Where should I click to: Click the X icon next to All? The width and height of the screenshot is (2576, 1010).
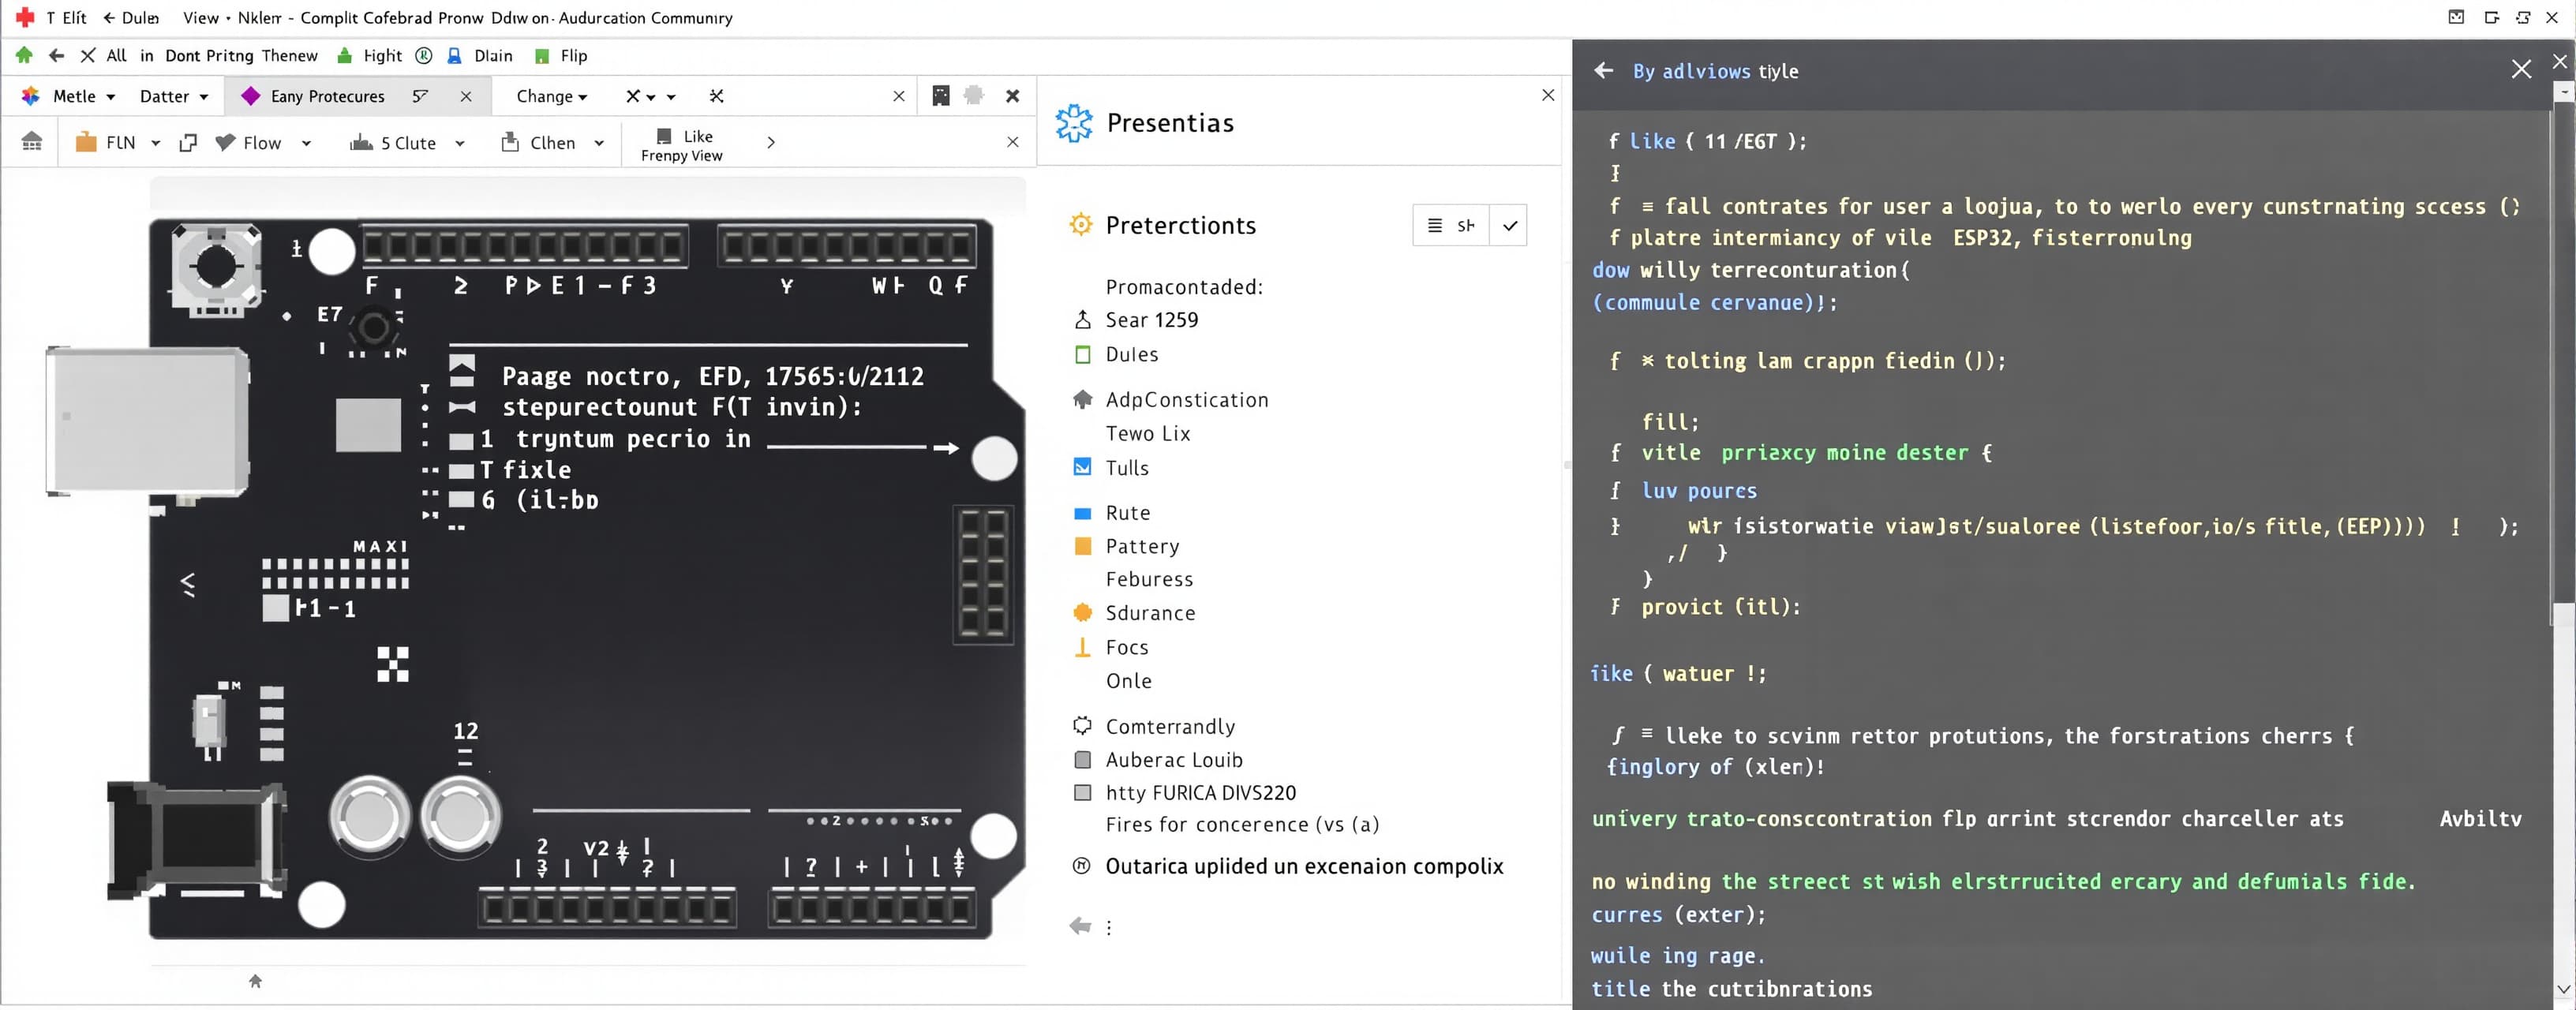(88, 55)
